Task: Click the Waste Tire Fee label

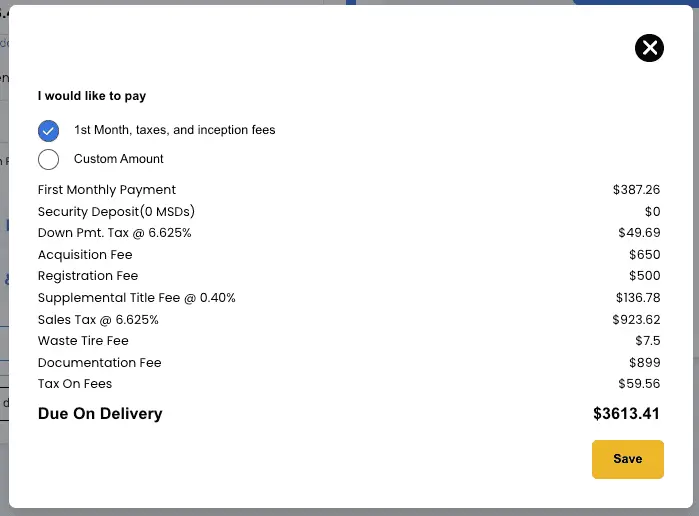Action: pyautogui.click(x=83, y=341)
